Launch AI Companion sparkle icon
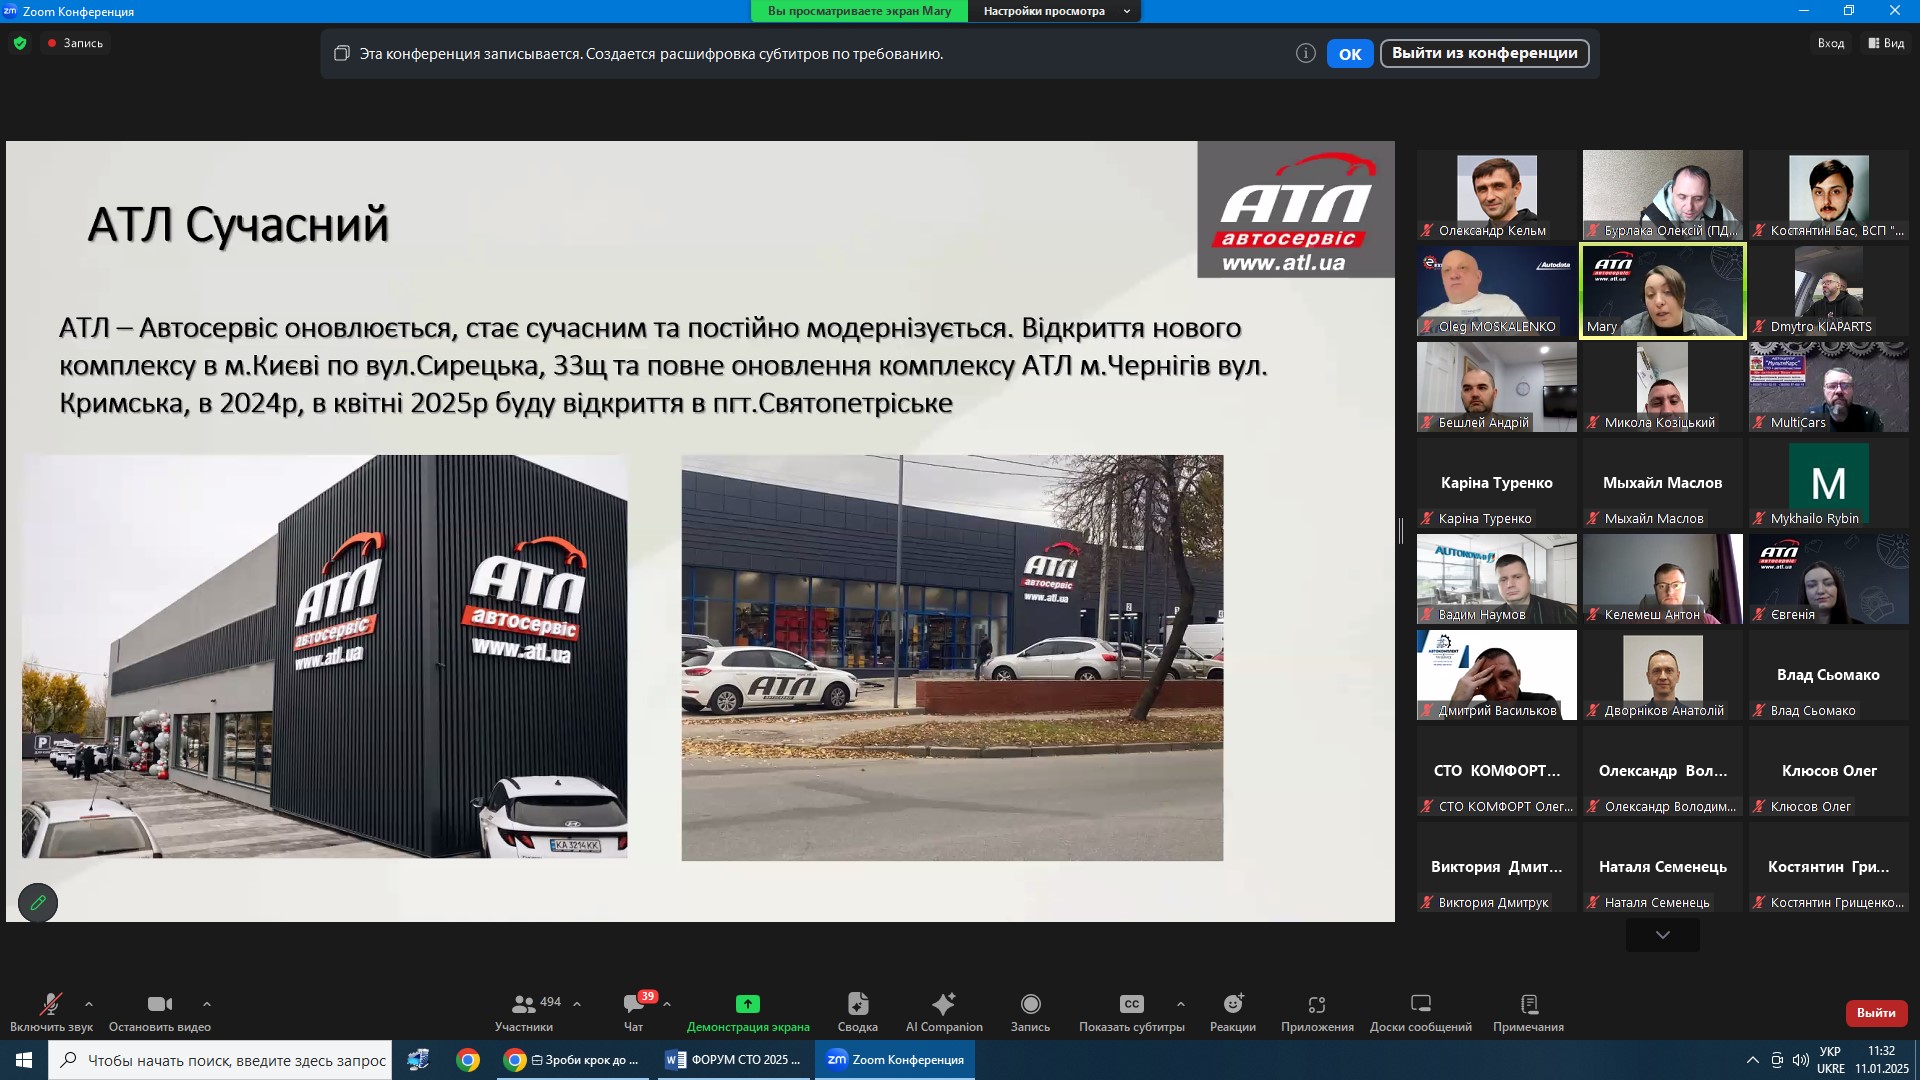The width and height of the screenshot is (1920, 1080). coord(944,1004)
